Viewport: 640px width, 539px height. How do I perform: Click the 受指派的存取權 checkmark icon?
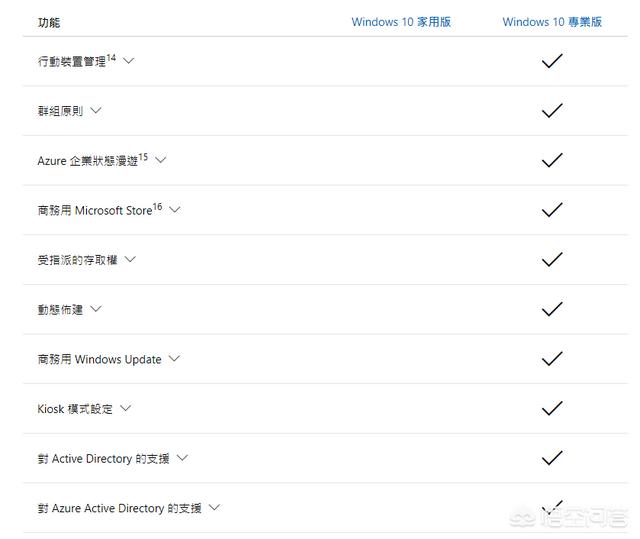point(552,259)
